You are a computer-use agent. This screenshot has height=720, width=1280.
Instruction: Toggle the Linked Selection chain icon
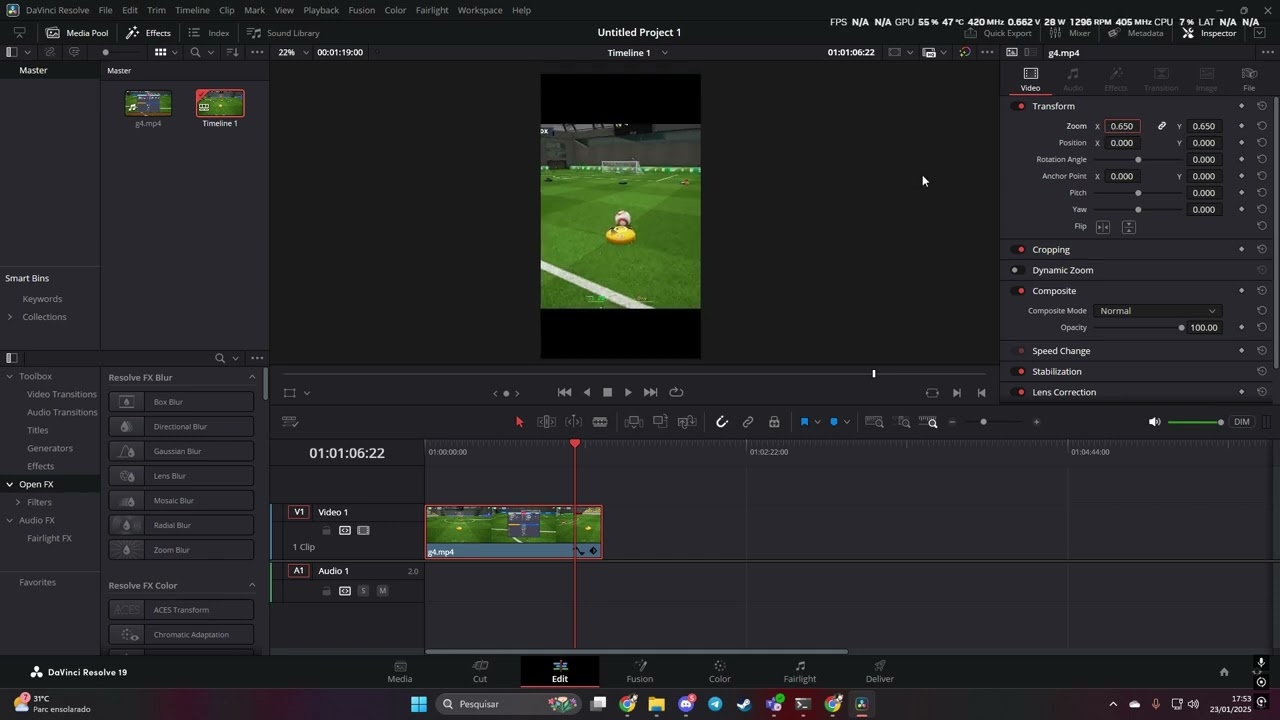(x=748, y=422)
